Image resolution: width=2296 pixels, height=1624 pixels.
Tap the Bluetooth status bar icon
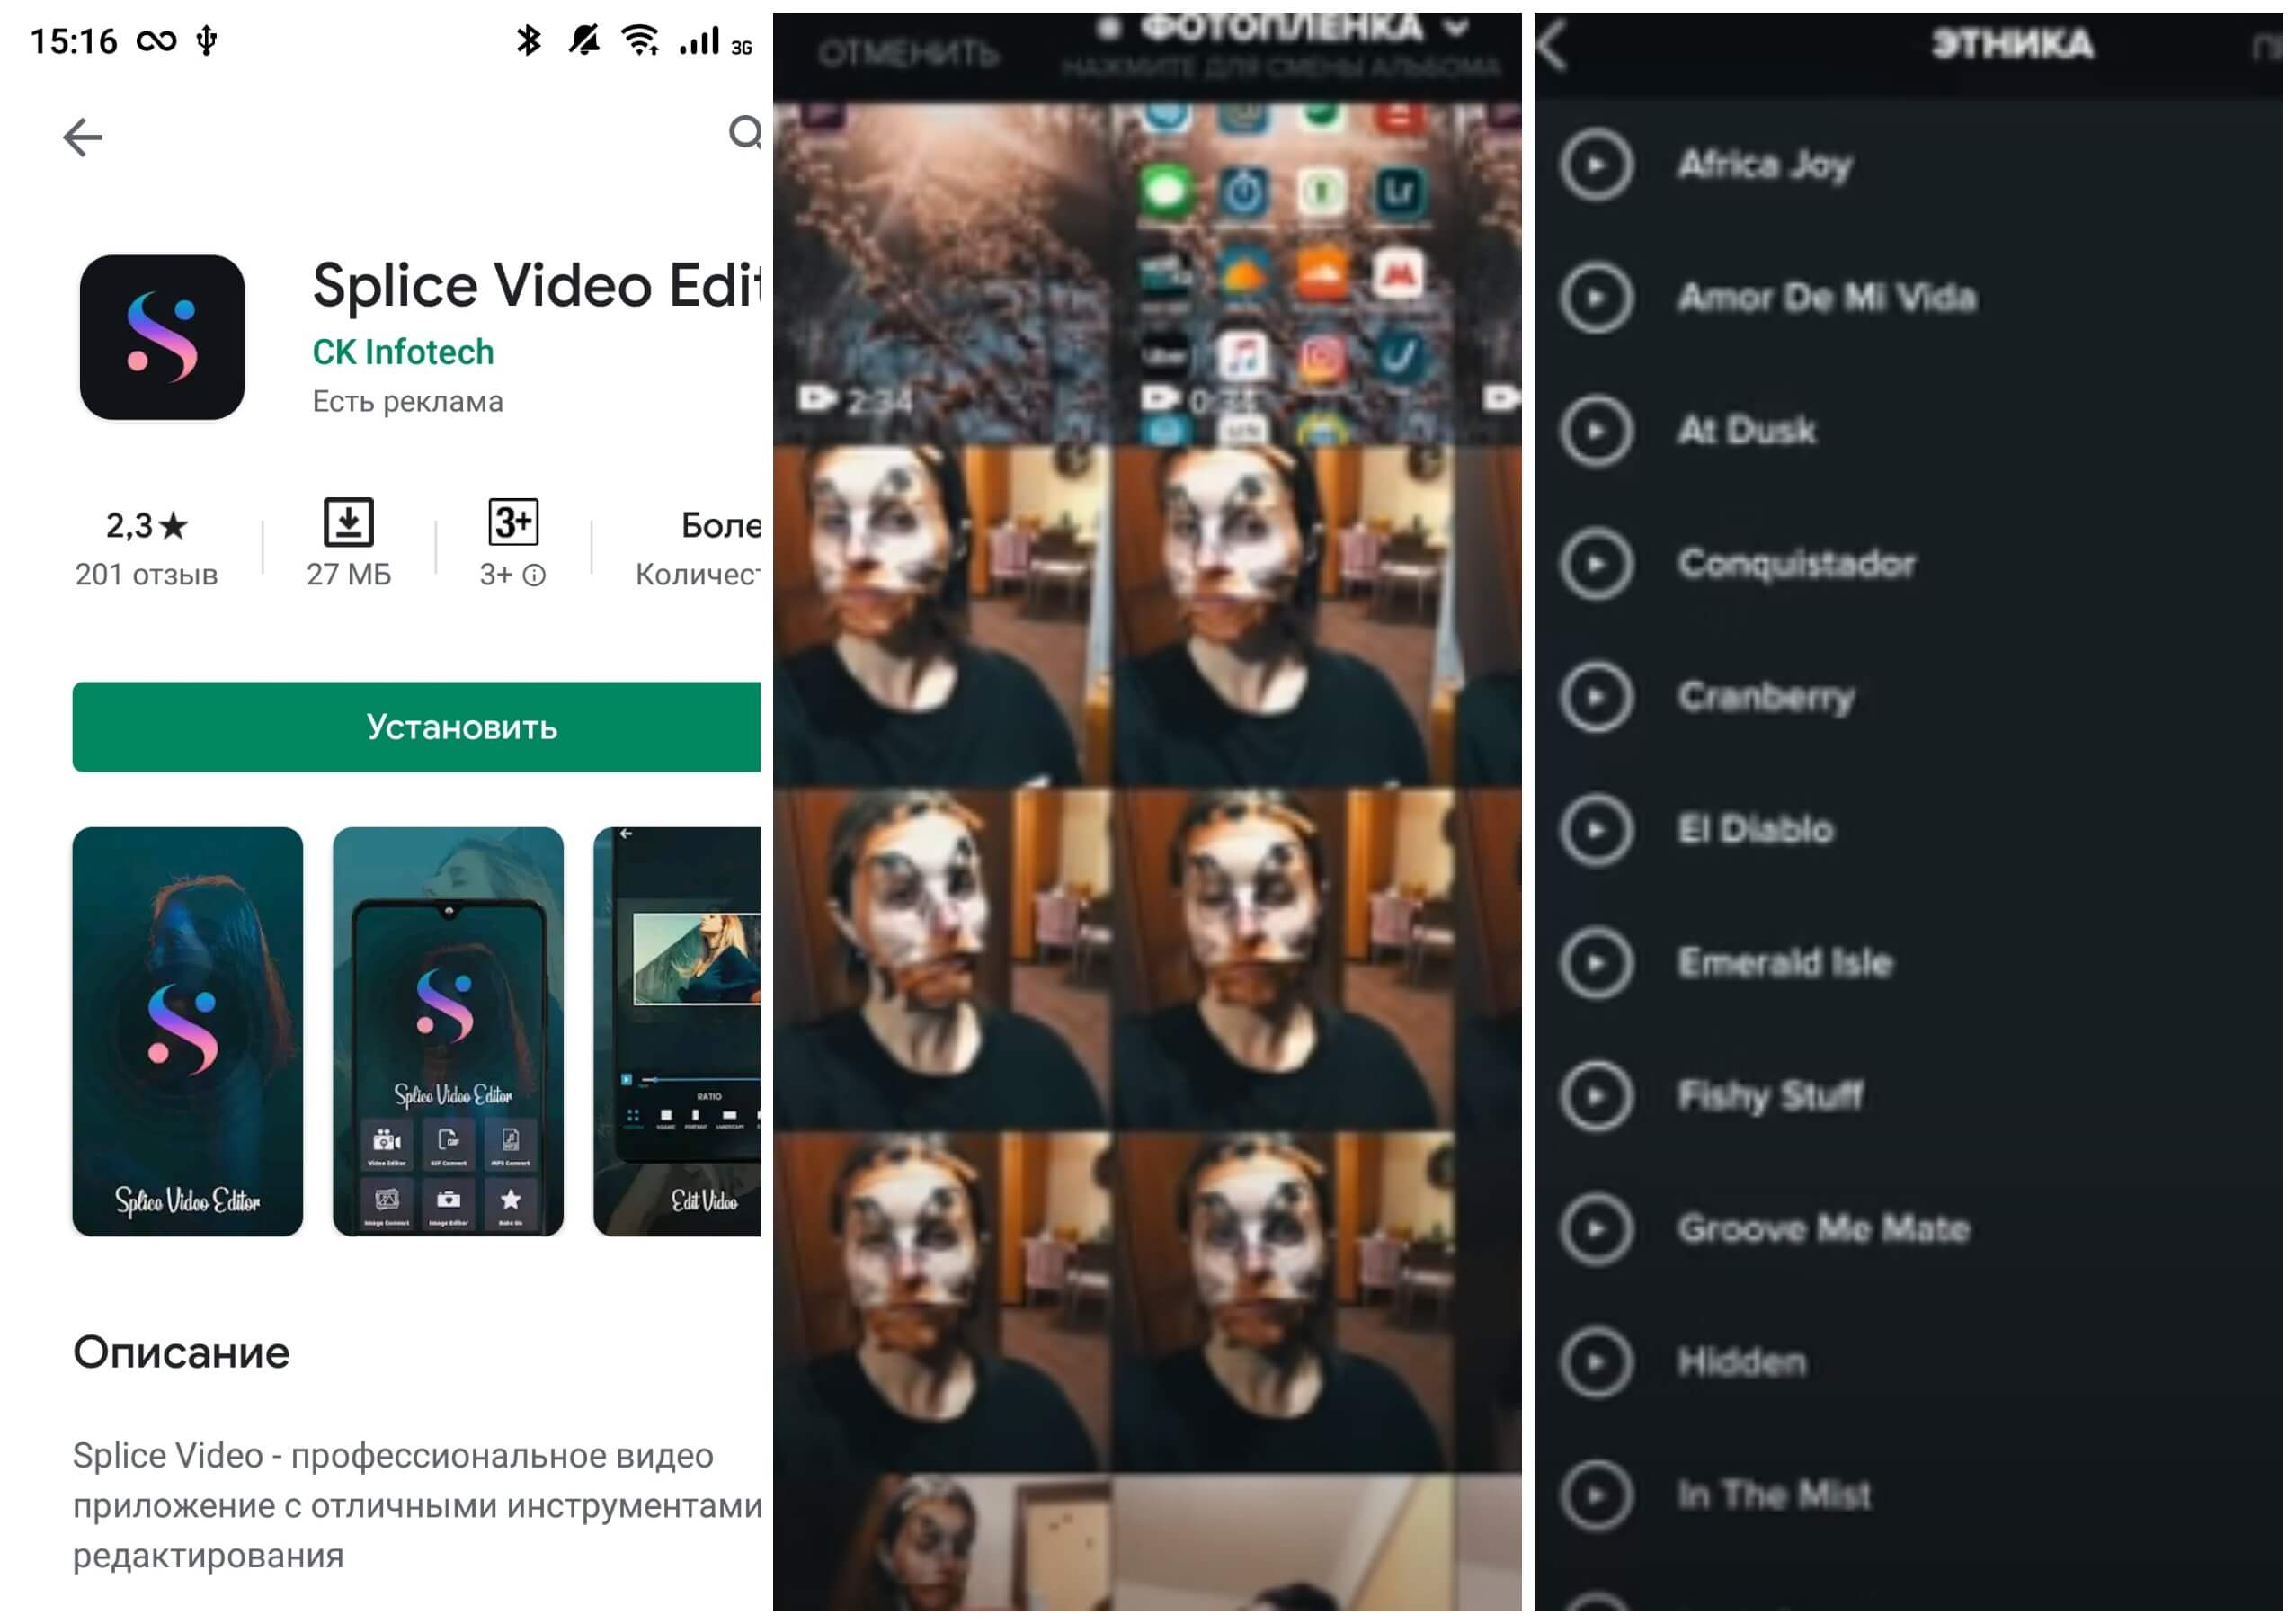point(528,40)
